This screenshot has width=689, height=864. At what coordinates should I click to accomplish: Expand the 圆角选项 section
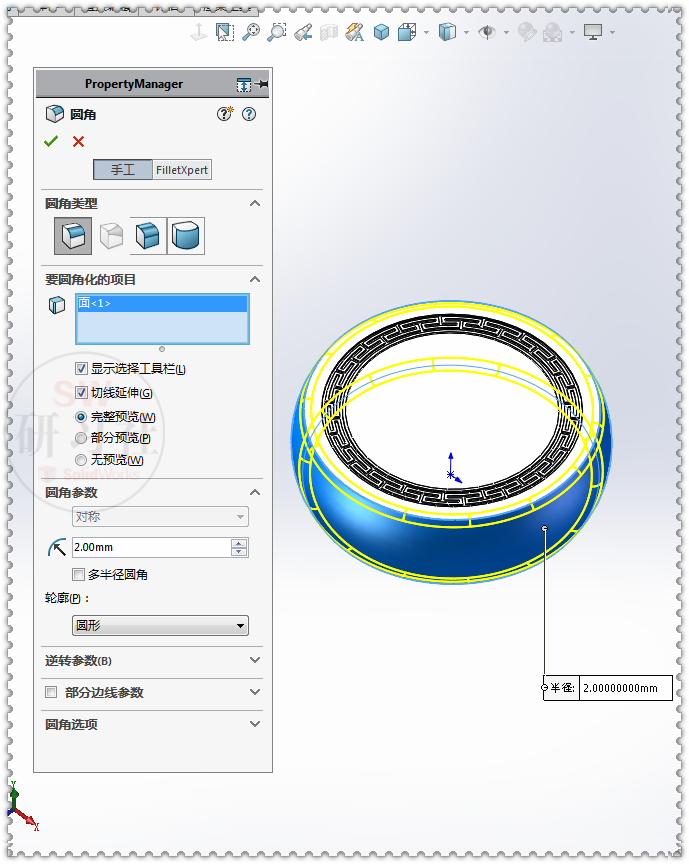(x=255, y=723)
